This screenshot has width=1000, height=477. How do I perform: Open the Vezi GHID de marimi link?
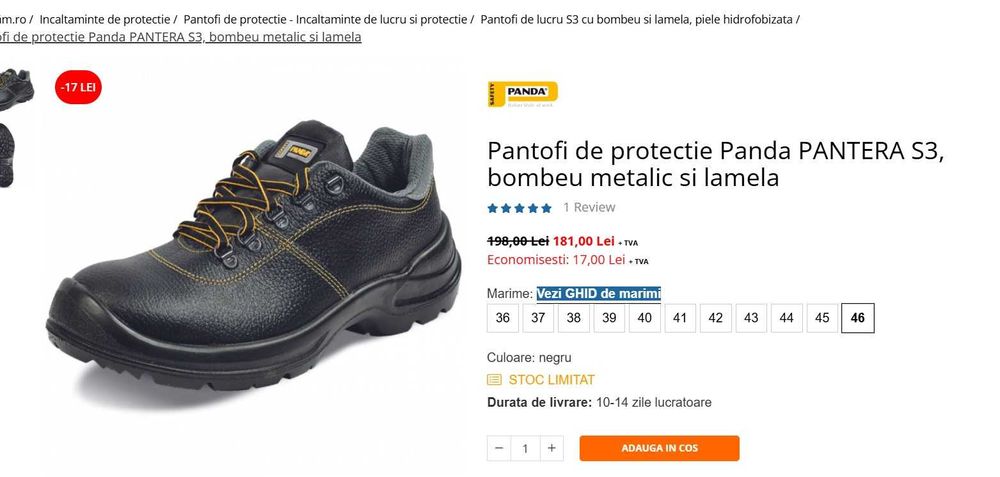pos(598,294)
